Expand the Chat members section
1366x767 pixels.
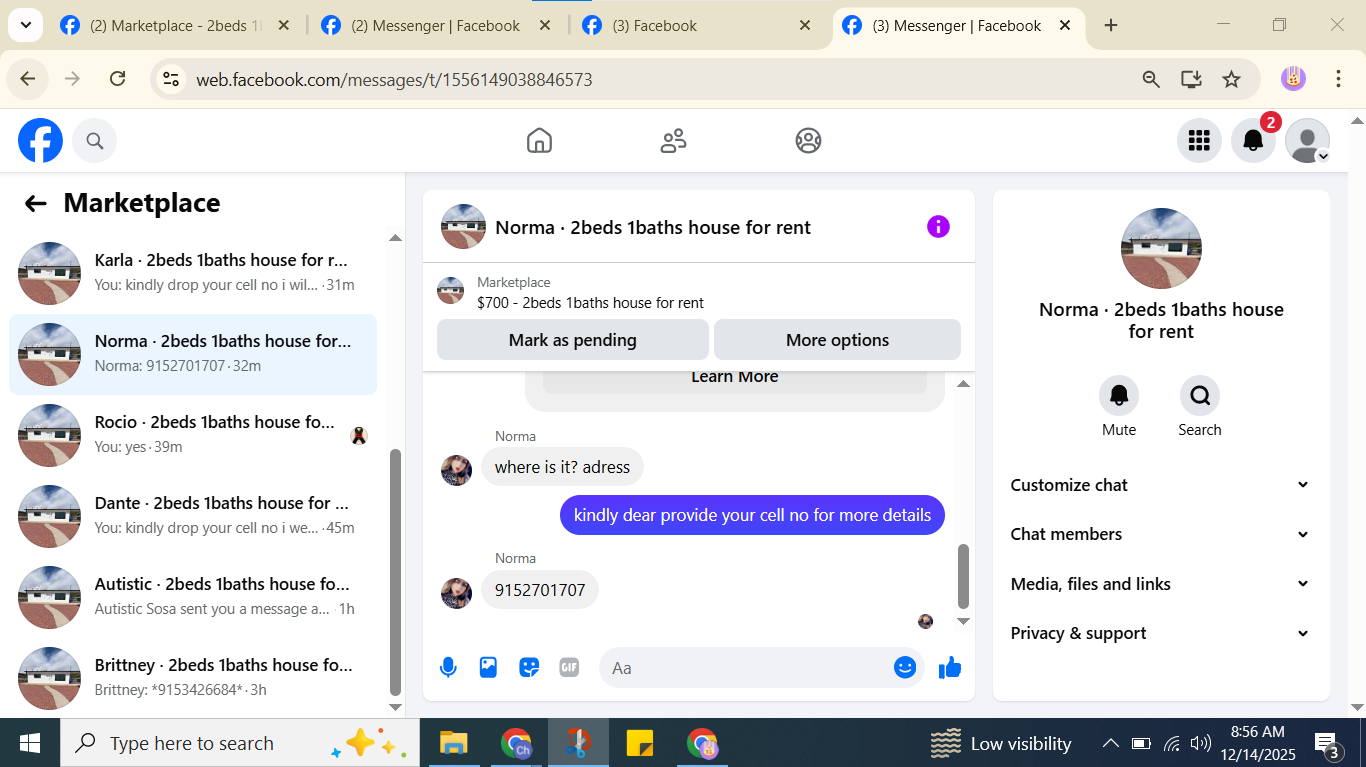1160,534
